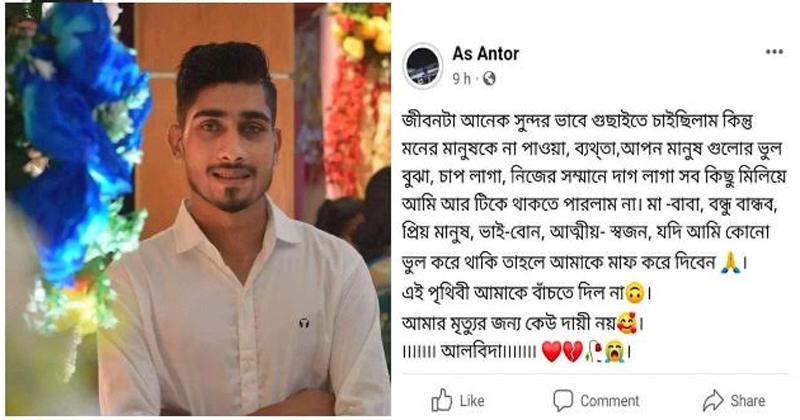Click the Share arrow icon

(713, 401)
